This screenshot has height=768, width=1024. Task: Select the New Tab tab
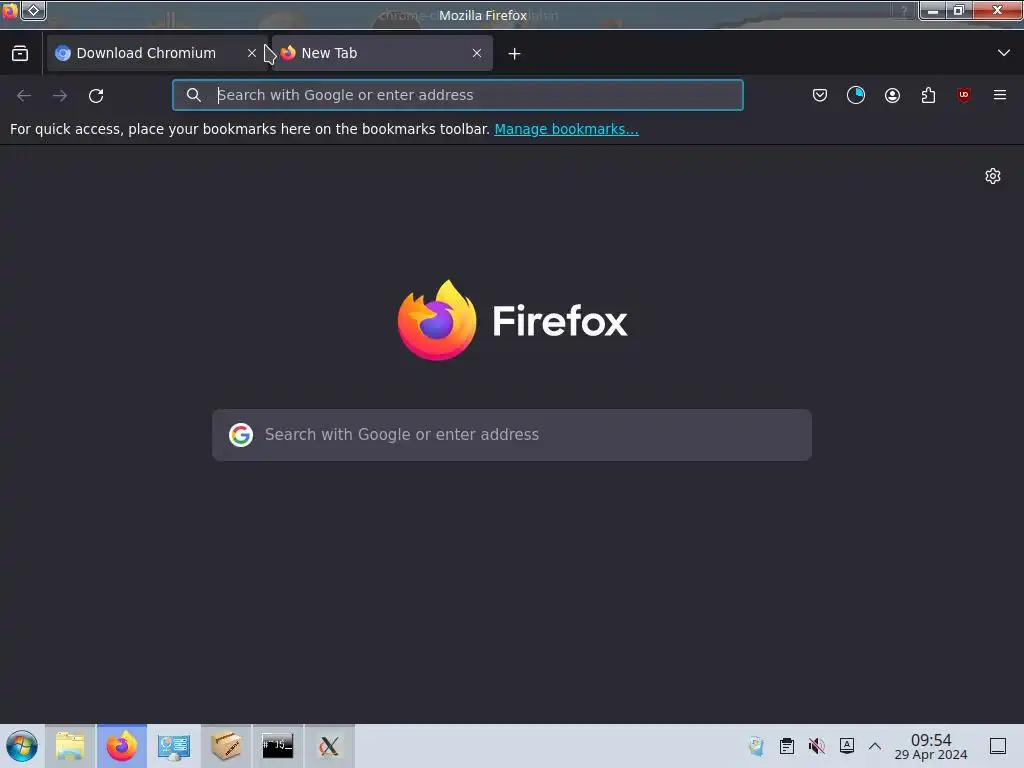(x=382, y=53)
